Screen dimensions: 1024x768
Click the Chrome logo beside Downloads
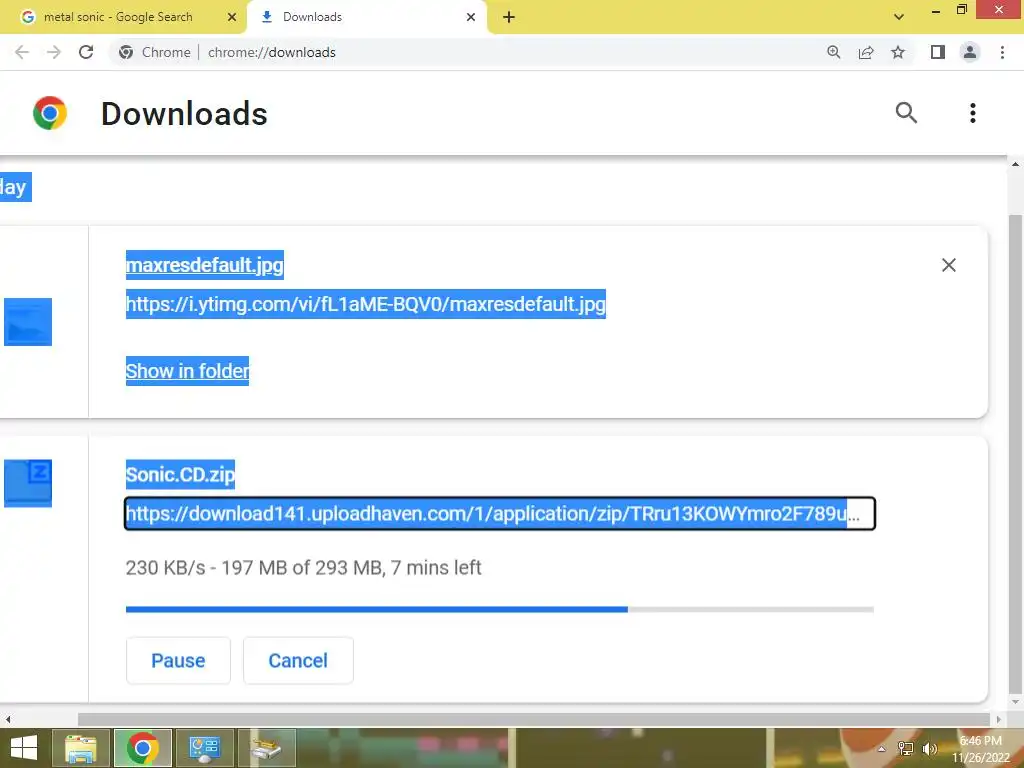(x=50, y=113)
